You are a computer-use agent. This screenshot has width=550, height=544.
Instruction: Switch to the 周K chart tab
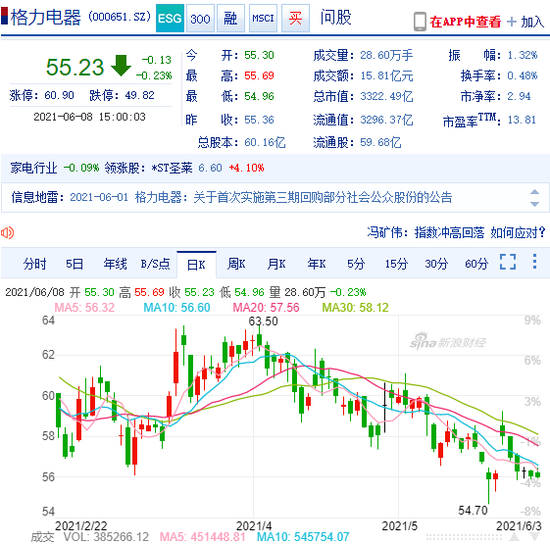pyautogui.click(x=236, y=264)
